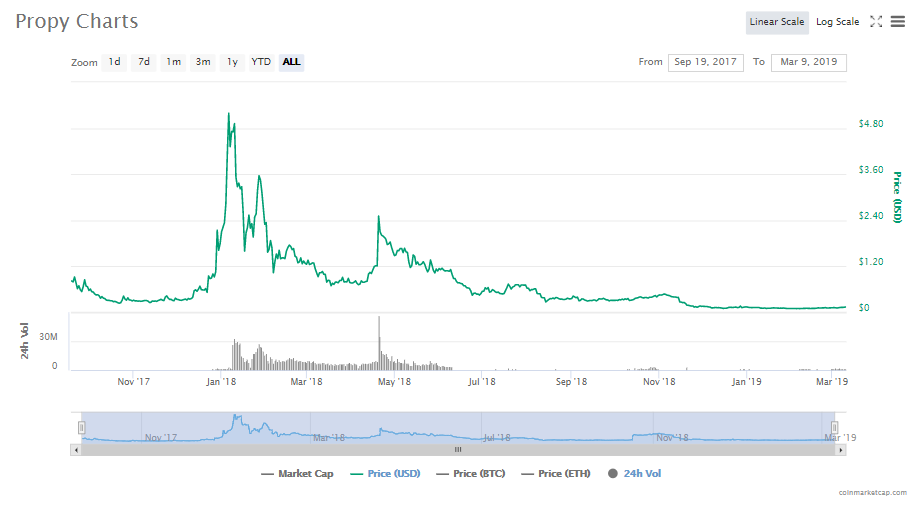919x510 pixels.
Task: Set zoom range to YTD
Action: coord(261,62)
